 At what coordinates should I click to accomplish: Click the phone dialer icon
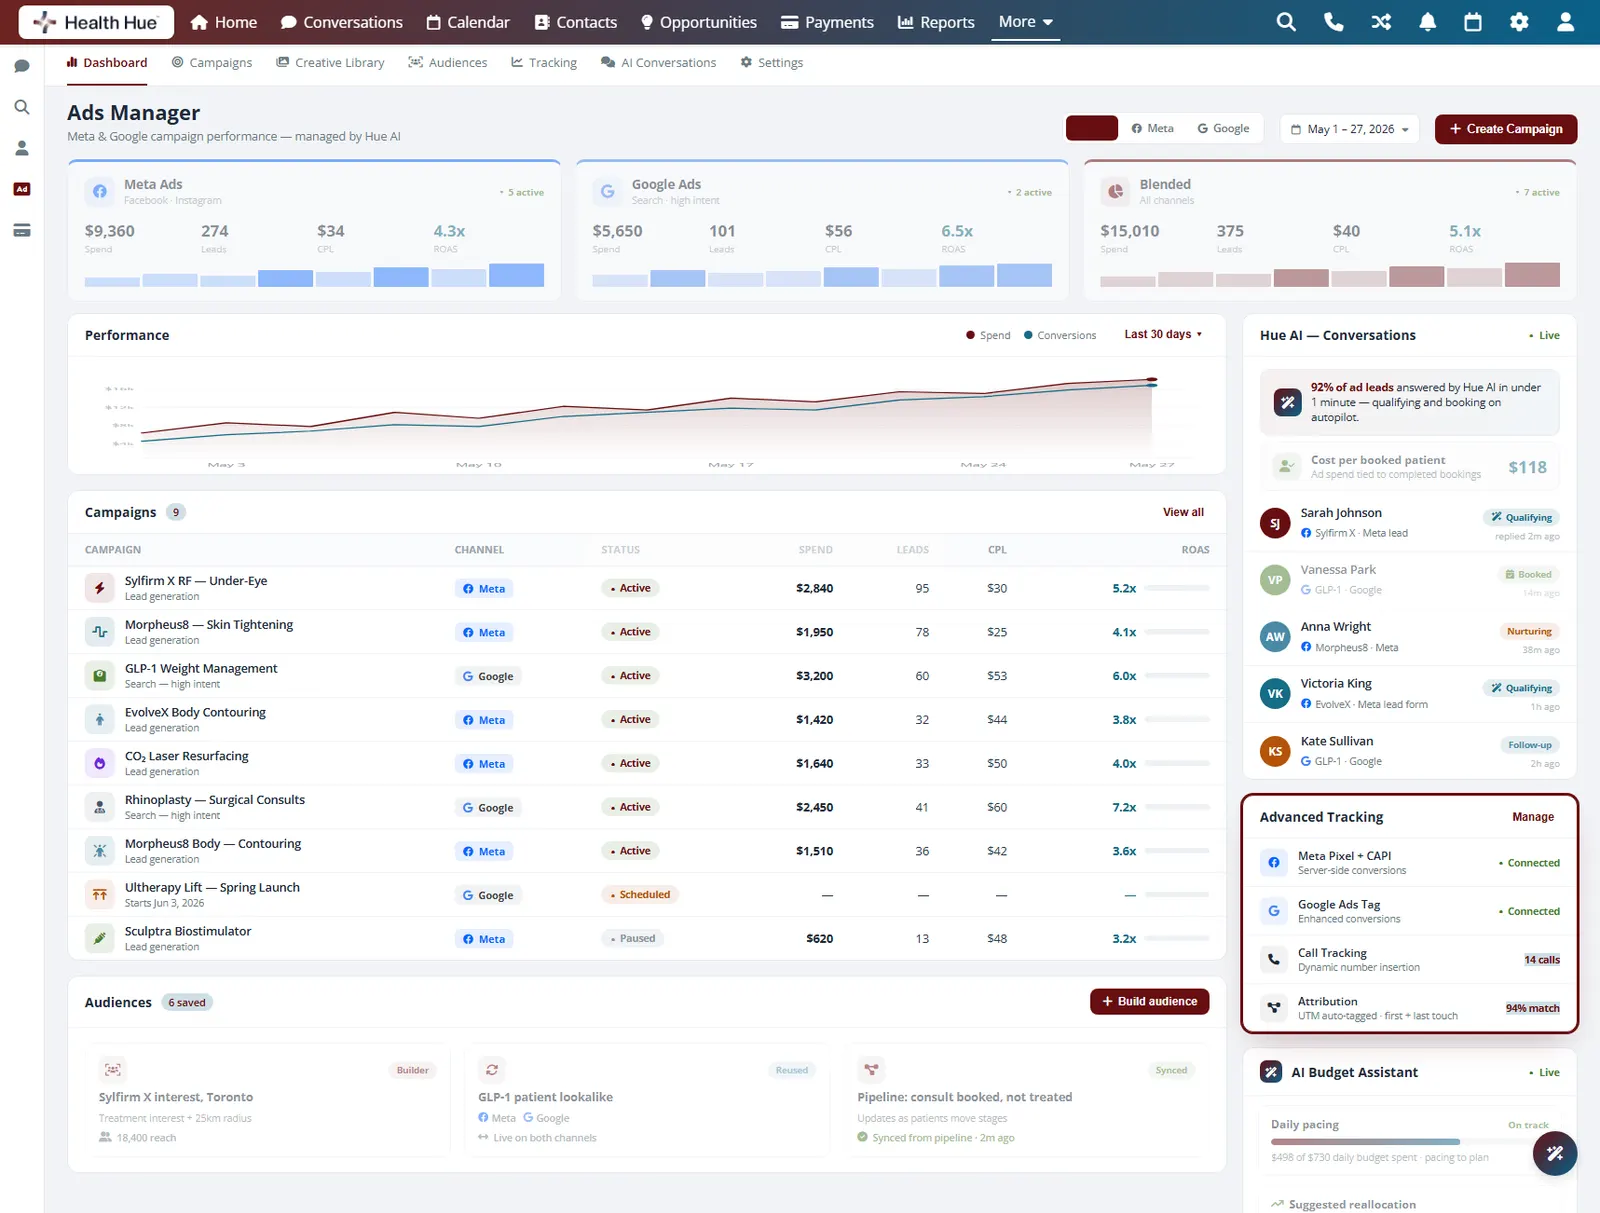pyautogui.click(x=1333, y=22)
